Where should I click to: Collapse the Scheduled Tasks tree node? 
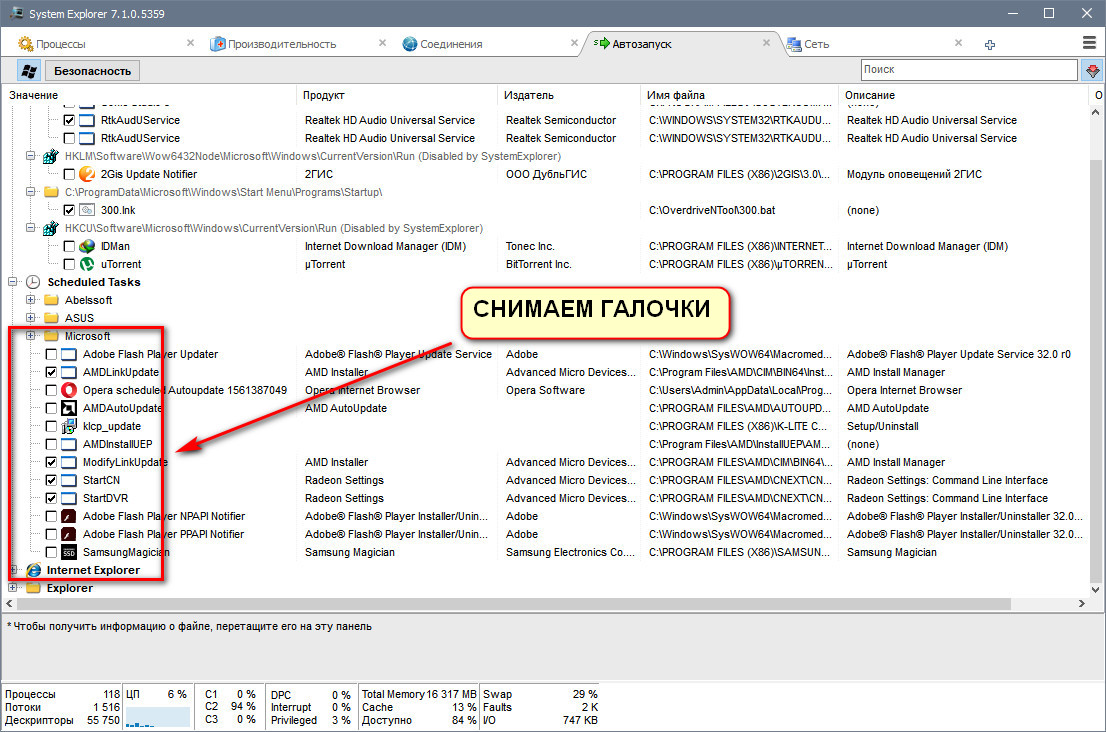click(12, 282)
